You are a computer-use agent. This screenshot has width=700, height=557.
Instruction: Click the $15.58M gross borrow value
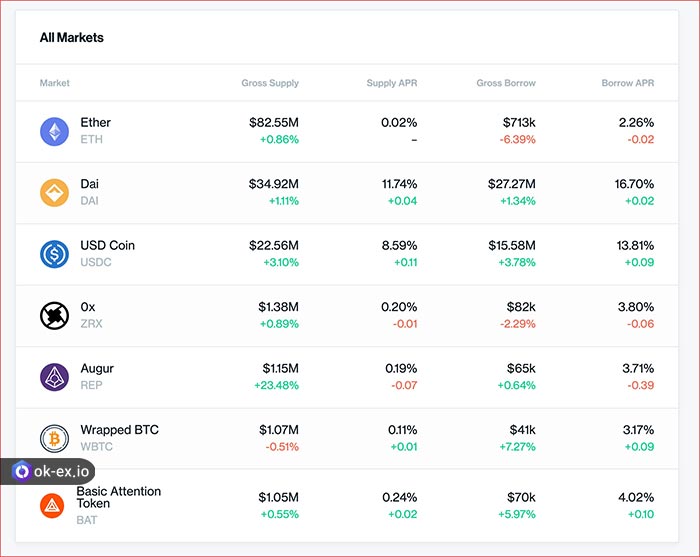(512, 245)
